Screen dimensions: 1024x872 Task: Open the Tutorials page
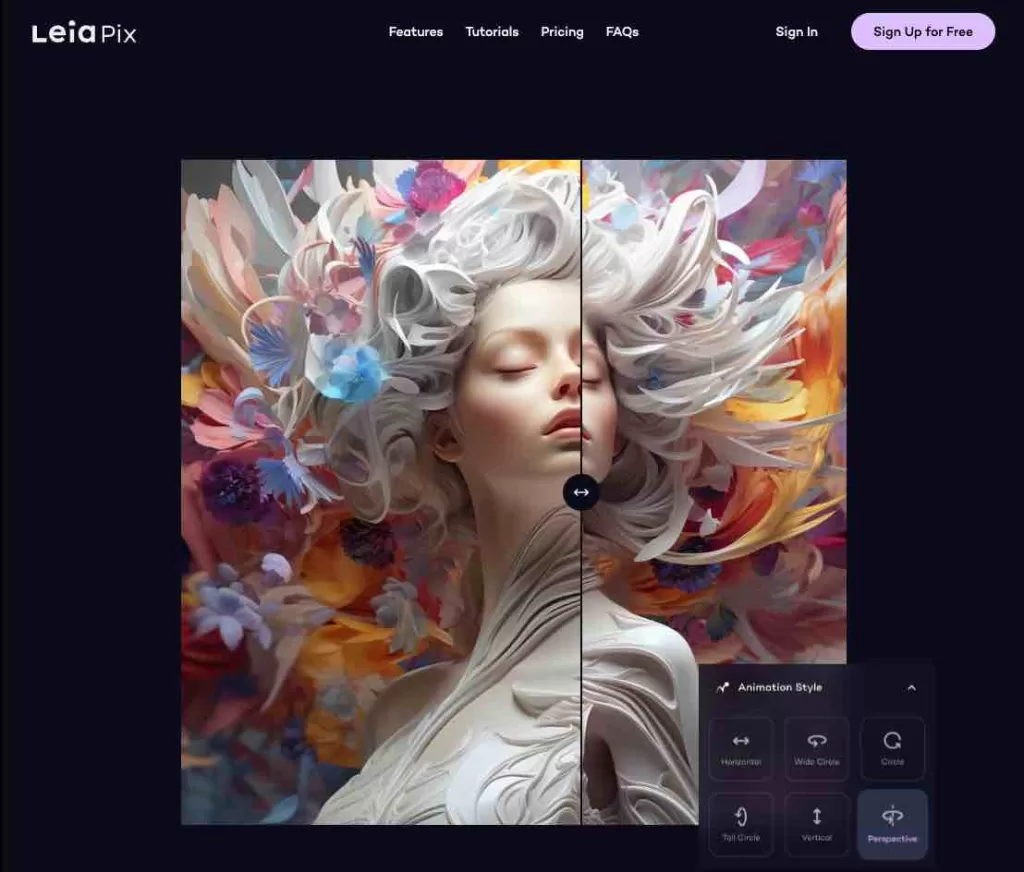tap(492, 31)
